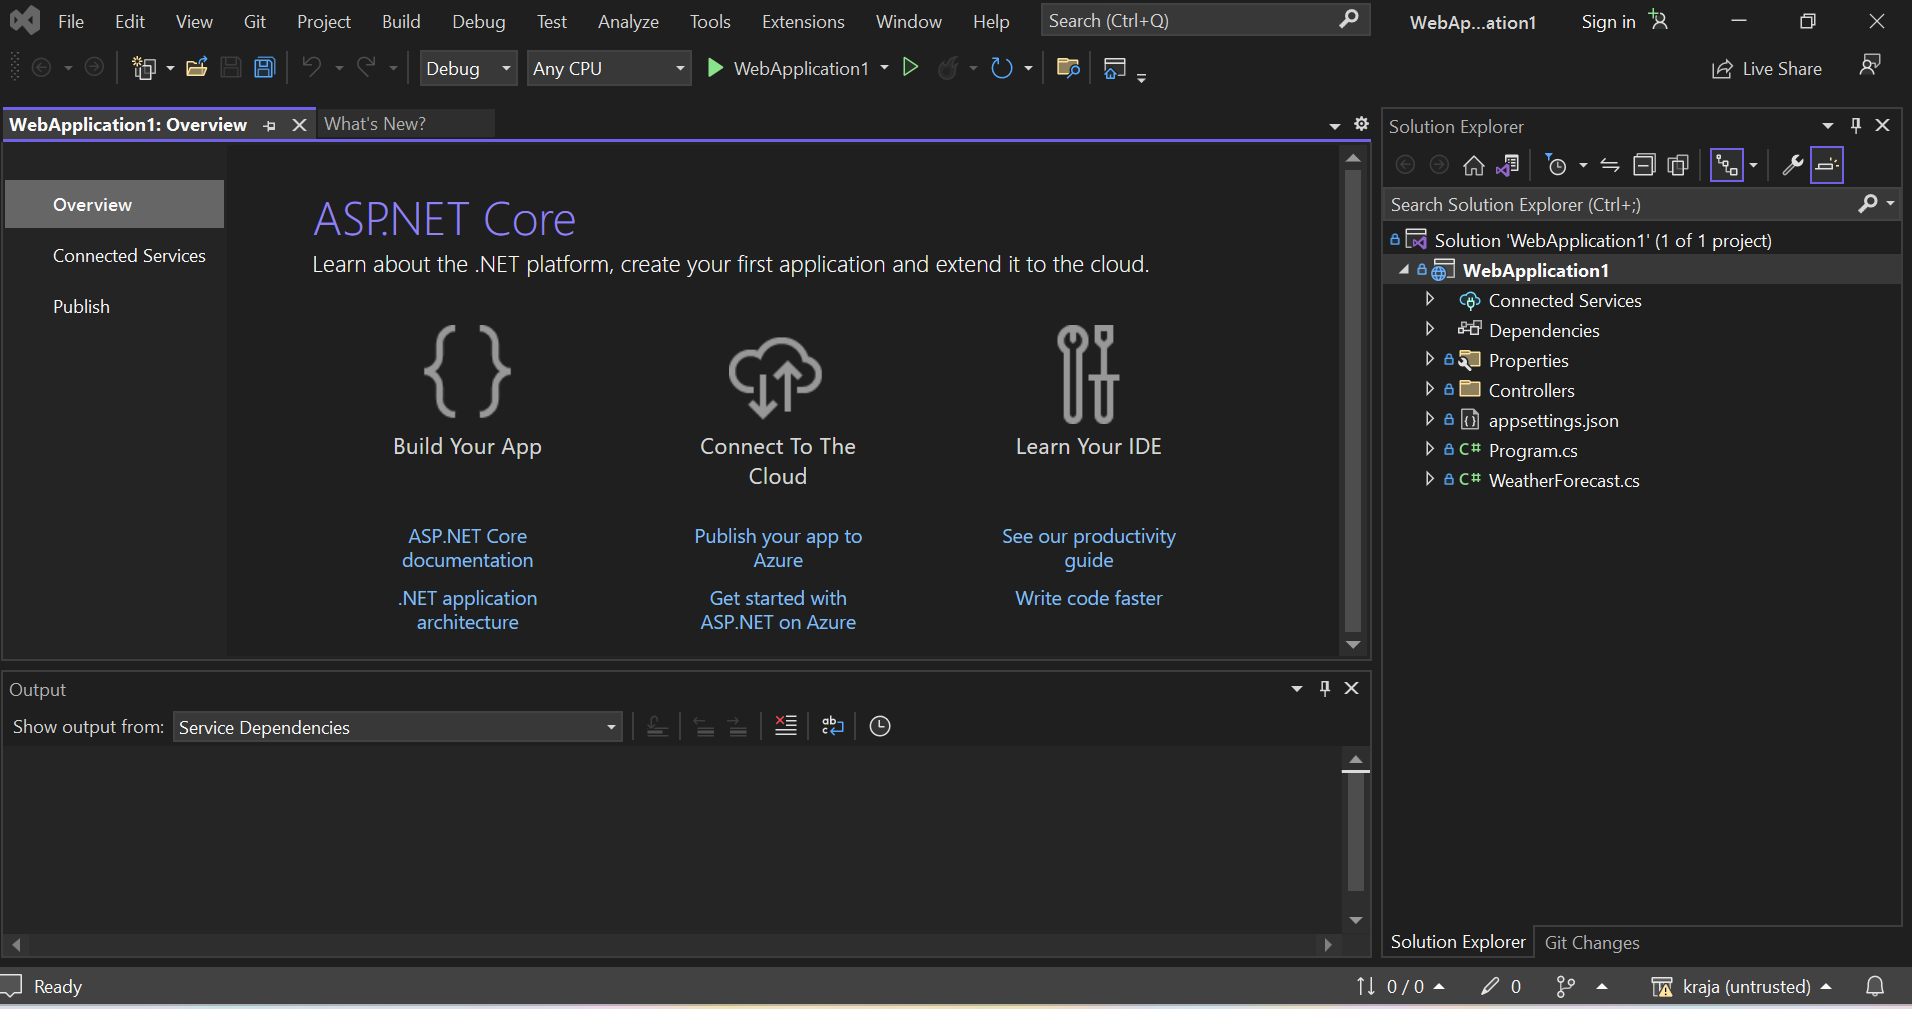Click the Open File folder icon
The image size is (1912, 1009).
click(197, 68)
